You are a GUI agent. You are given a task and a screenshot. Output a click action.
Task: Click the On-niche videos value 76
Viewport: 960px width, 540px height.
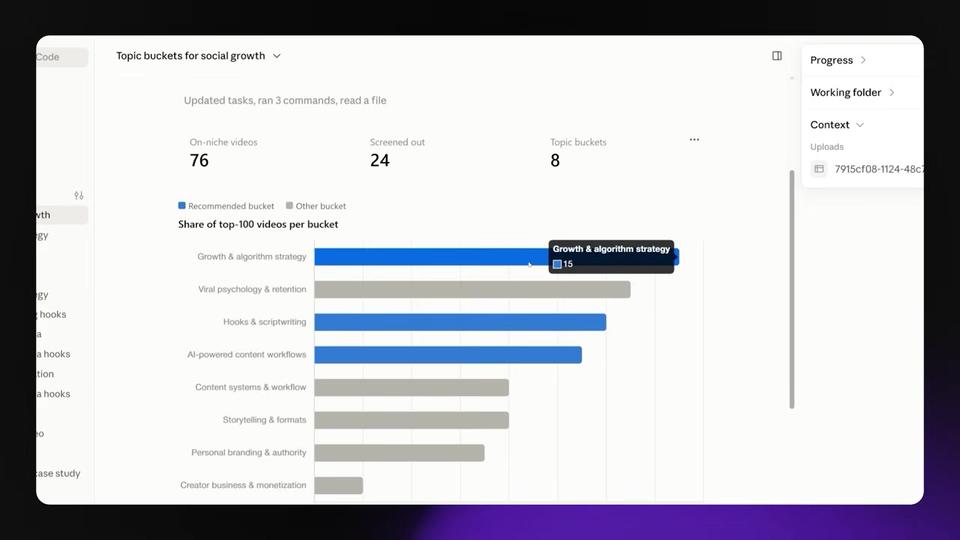click(199, 160)
